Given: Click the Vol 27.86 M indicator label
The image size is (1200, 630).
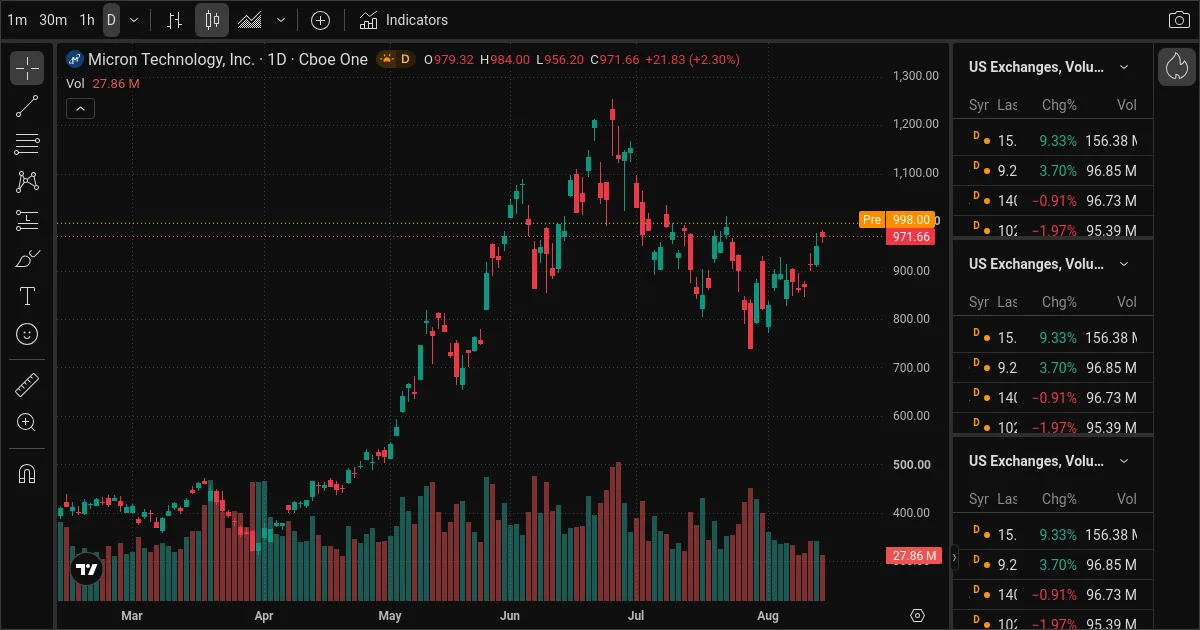Looking at the screenshot, I should [103, 84].
